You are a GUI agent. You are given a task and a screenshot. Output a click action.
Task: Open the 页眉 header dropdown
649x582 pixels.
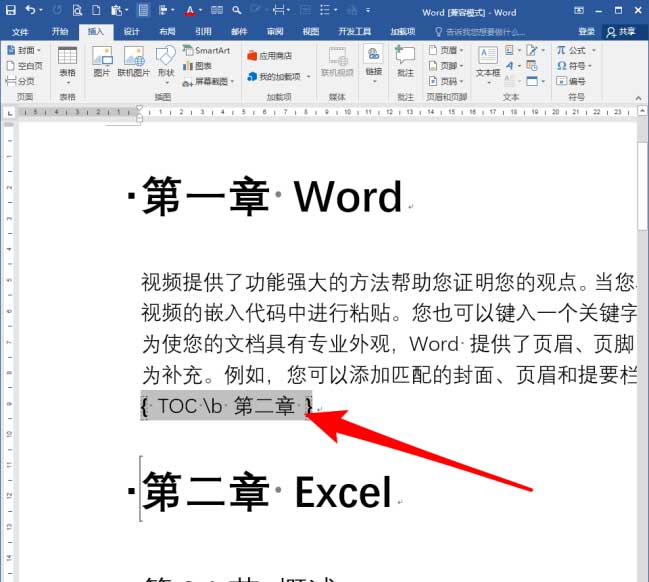446,49
